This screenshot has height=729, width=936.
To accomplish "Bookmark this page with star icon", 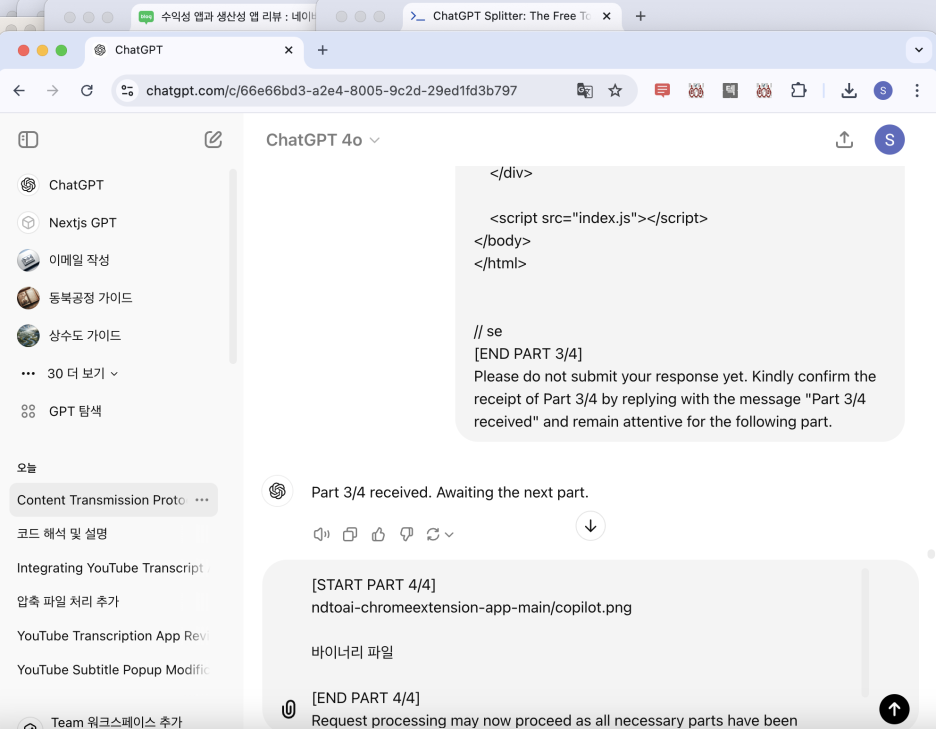I will click(615, 91).
